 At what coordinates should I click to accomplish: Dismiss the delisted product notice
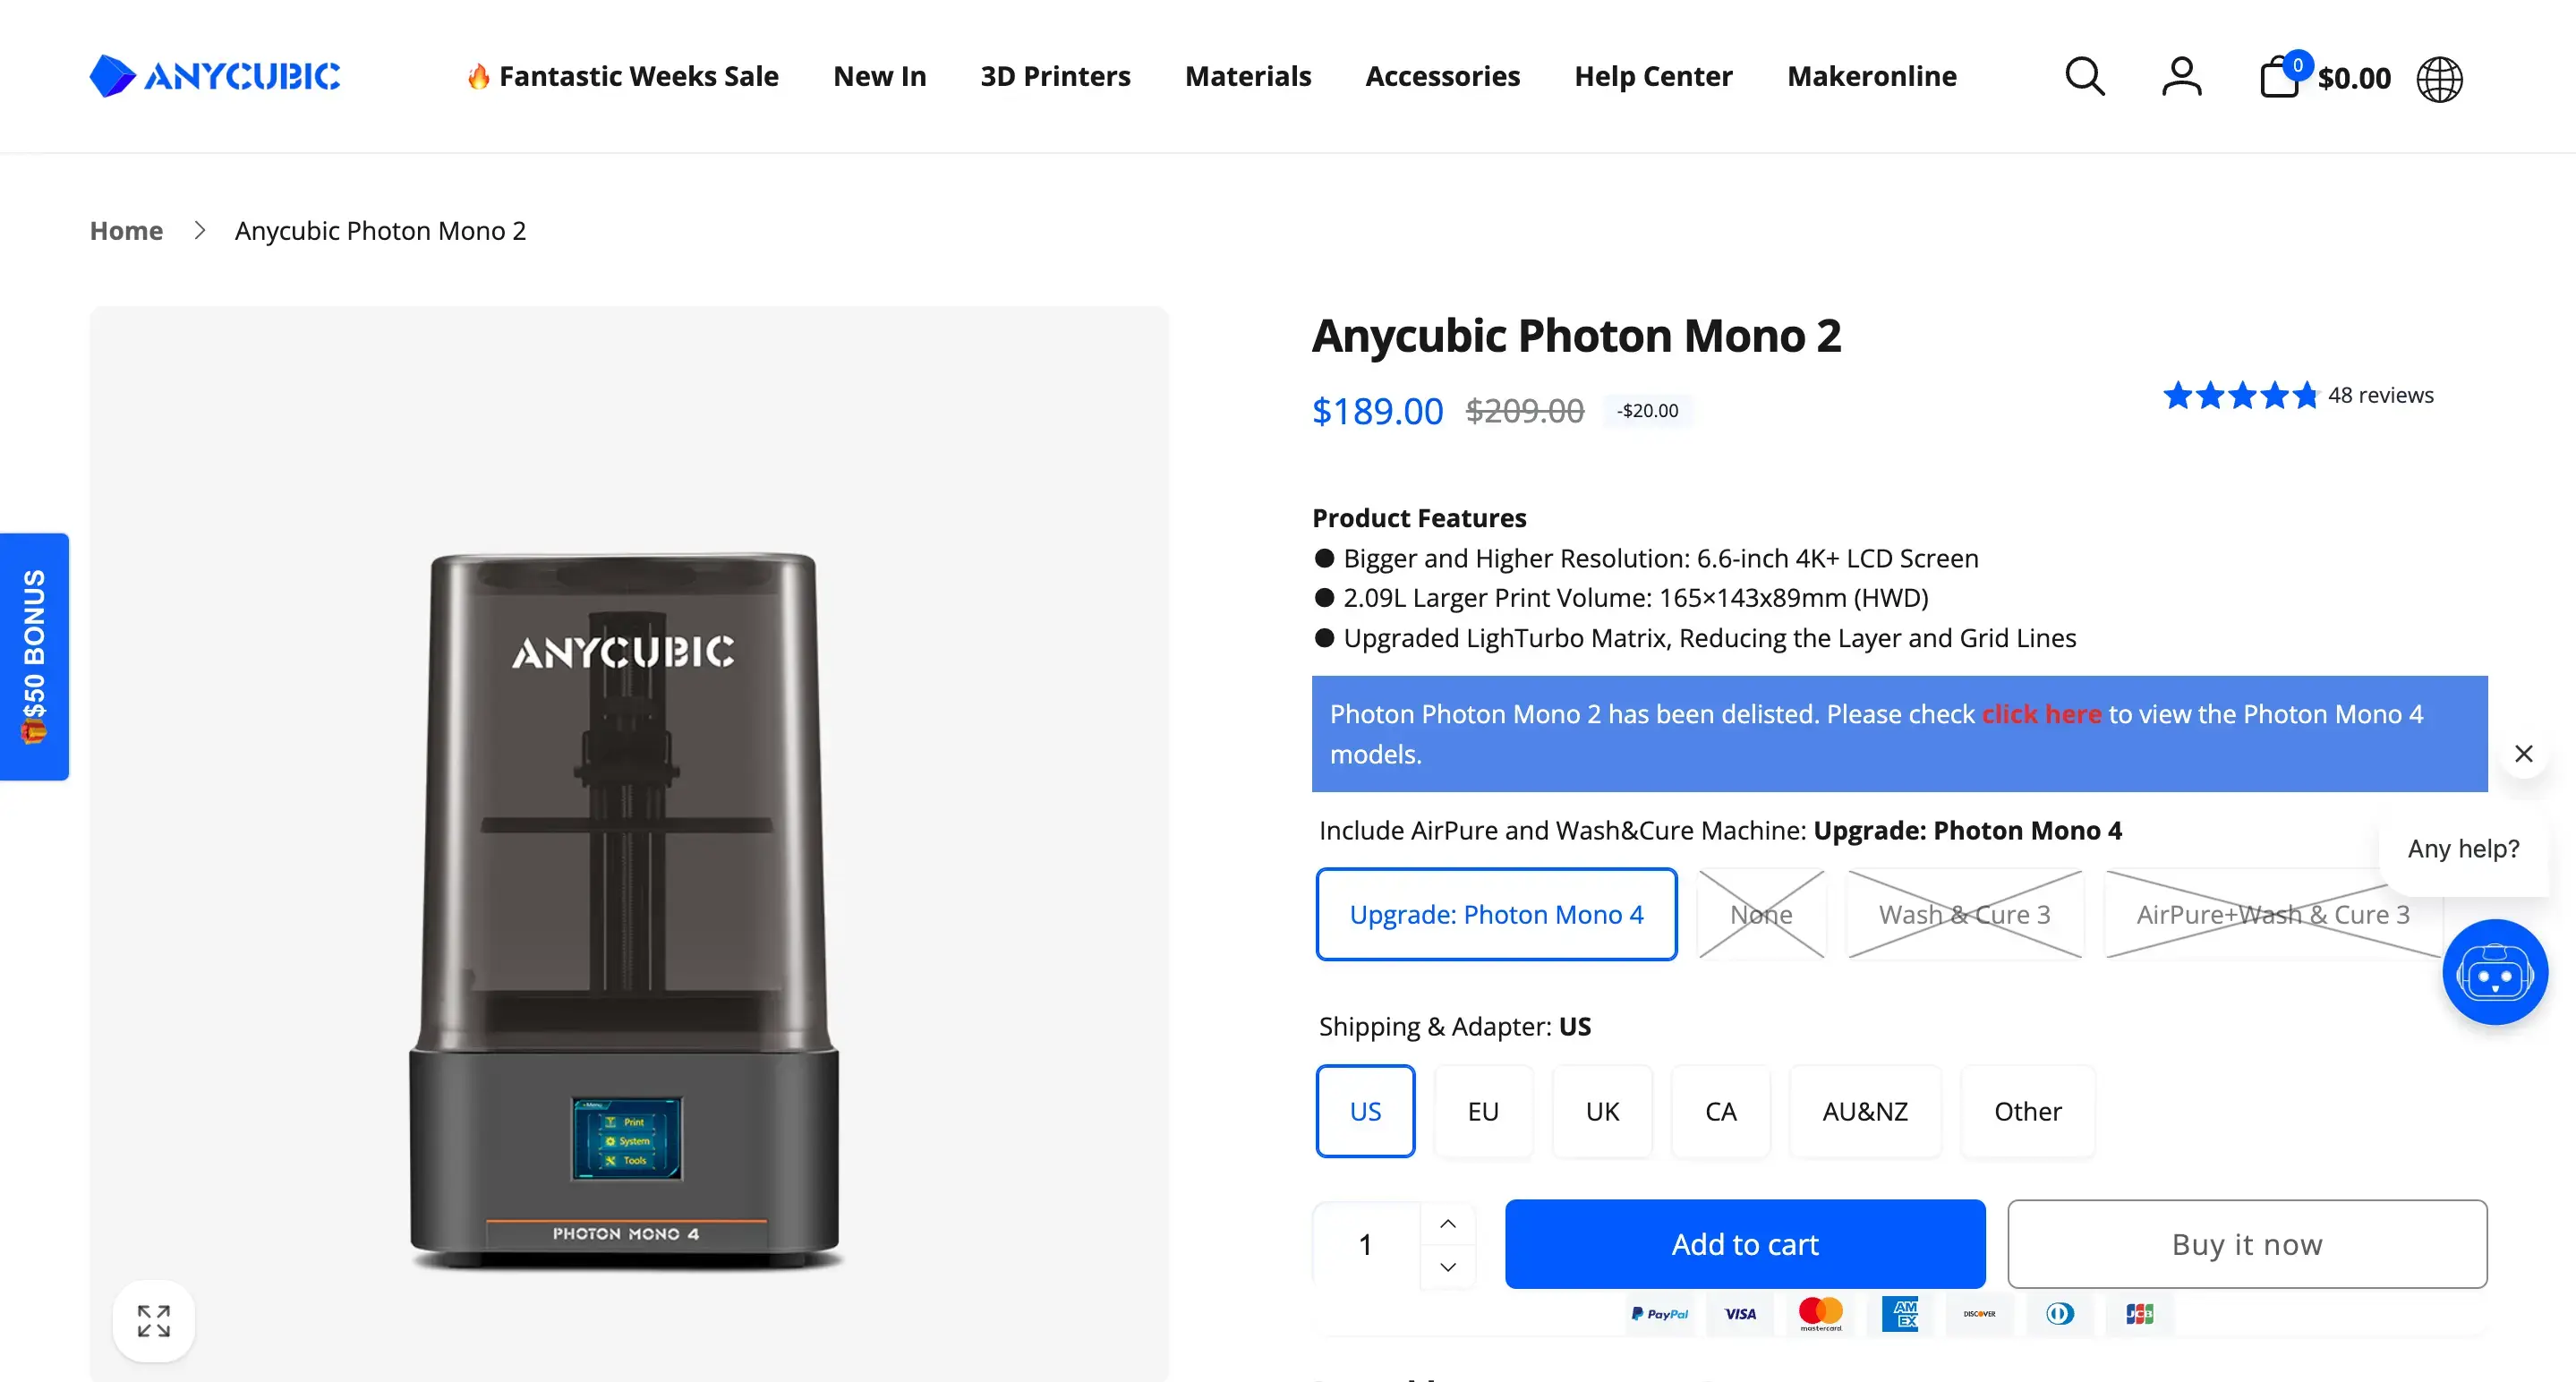coord(2524,753)
